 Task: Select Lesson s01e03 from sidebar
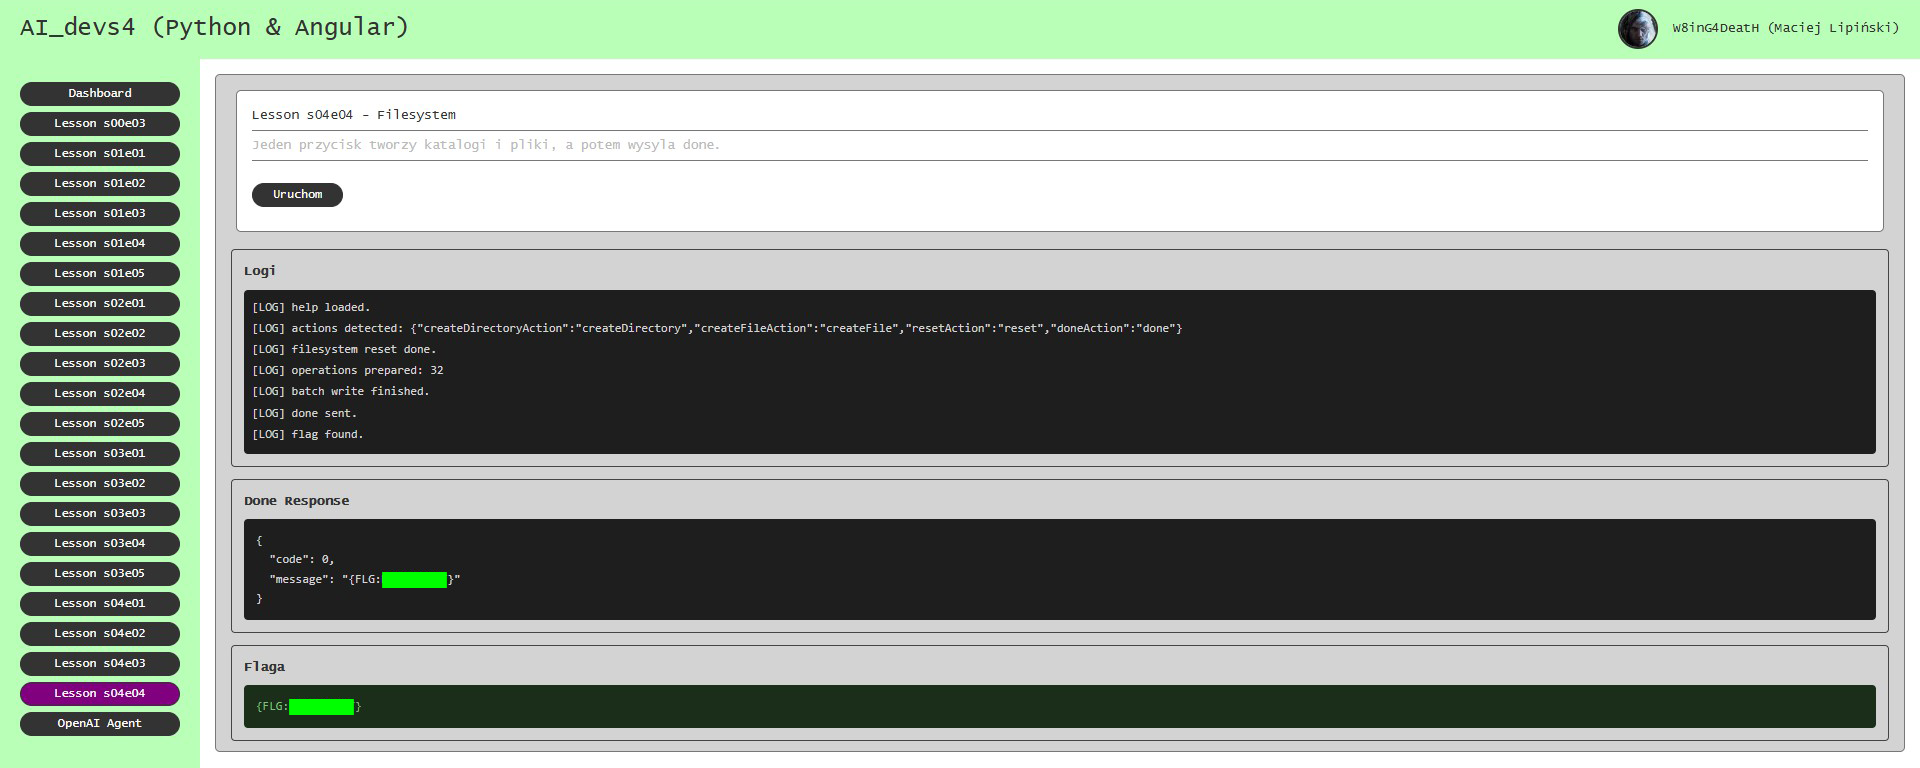pyautogui.click(x=100, y=213)
